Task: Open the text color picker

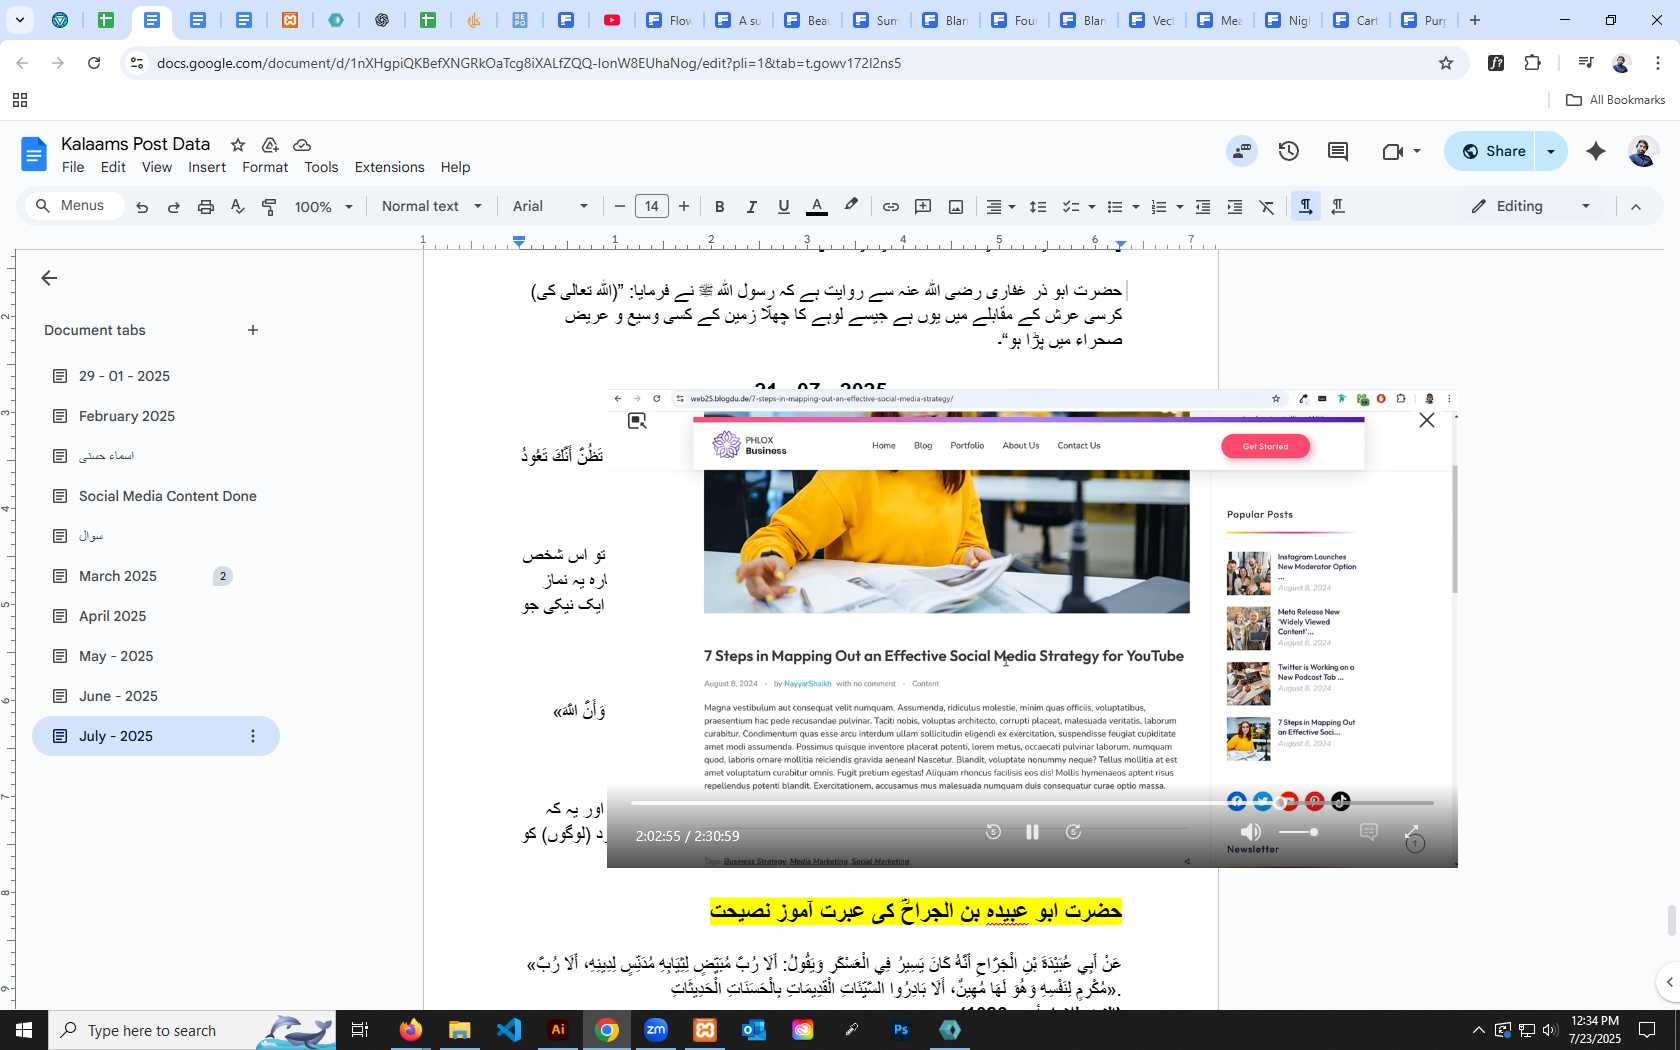Action: (x=817, y=207)
